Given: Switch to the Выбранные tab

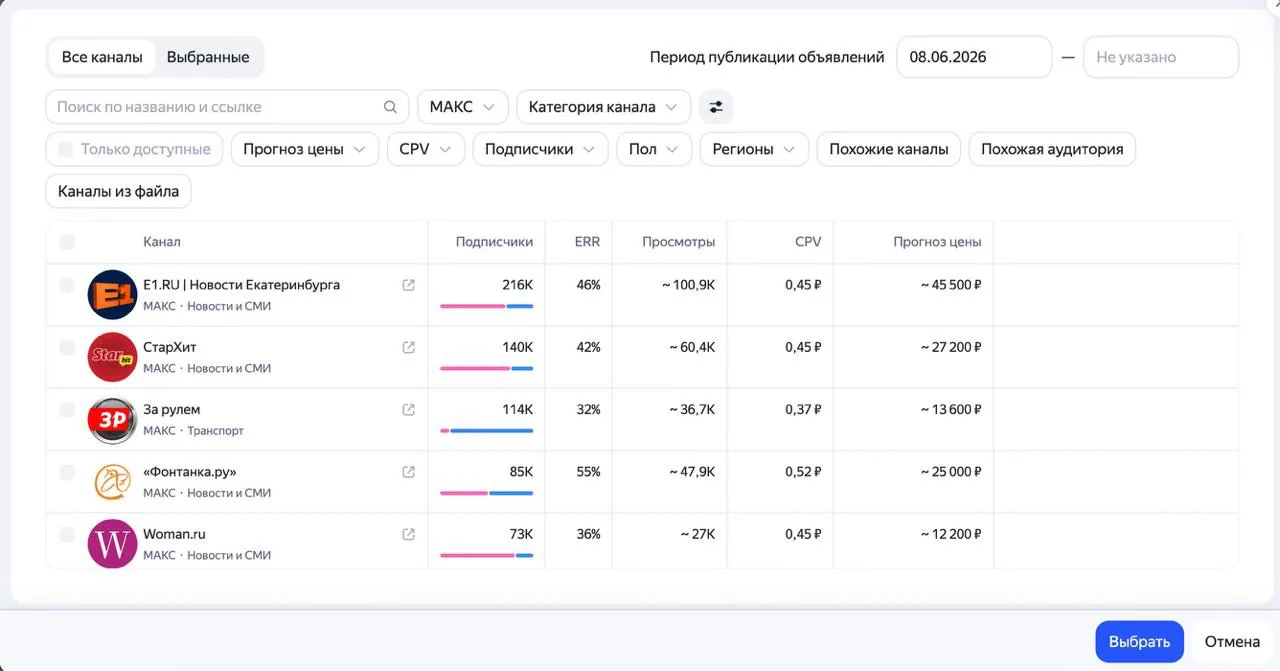Looking at the screenshot, I should pos(208,57).
